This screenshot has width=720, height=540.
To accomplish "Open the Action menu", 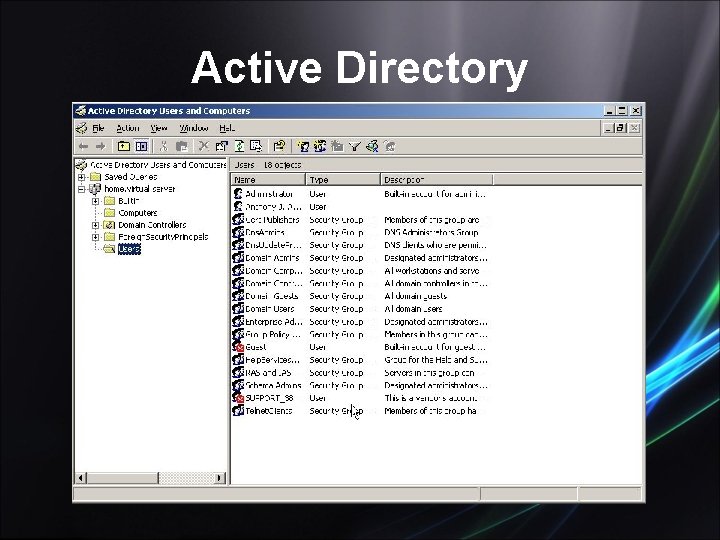I will 128,128.
